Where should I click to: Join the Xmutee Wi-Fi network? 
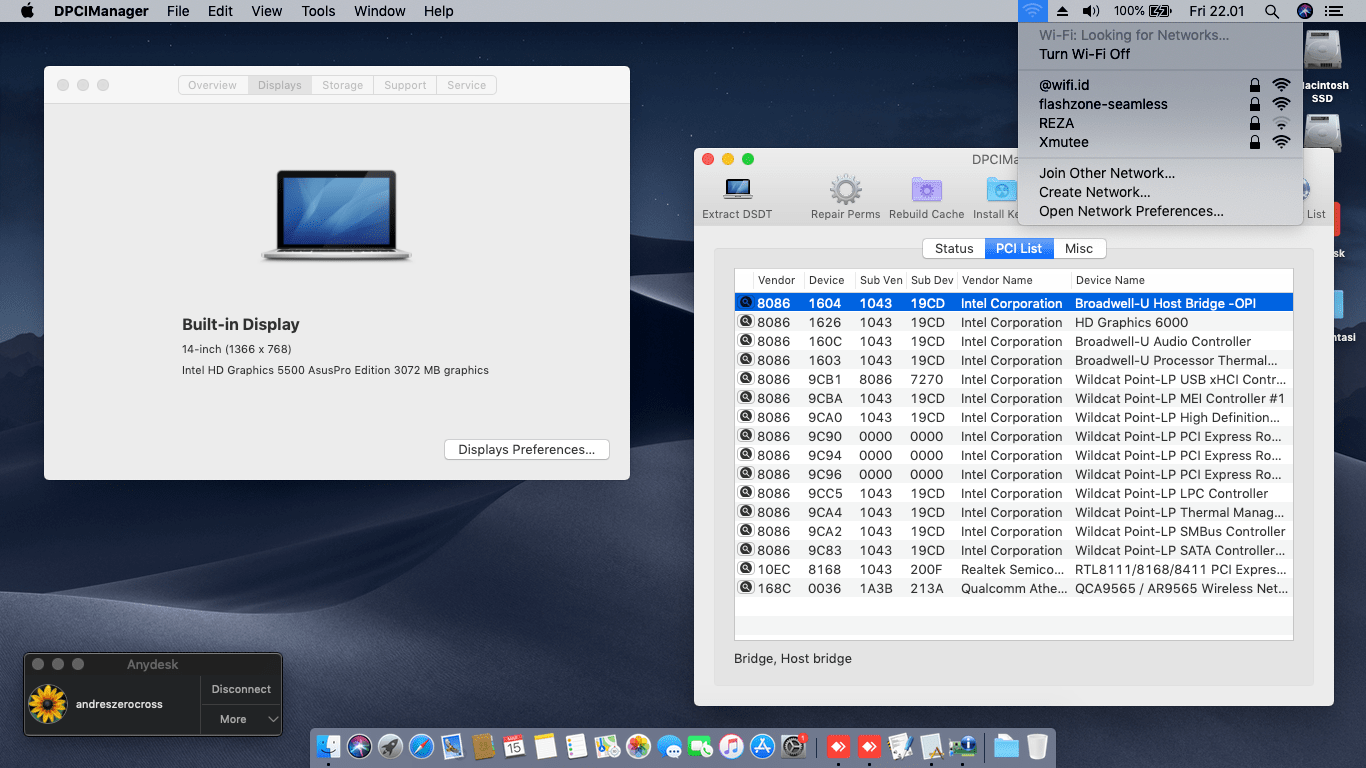point(1160,142)
